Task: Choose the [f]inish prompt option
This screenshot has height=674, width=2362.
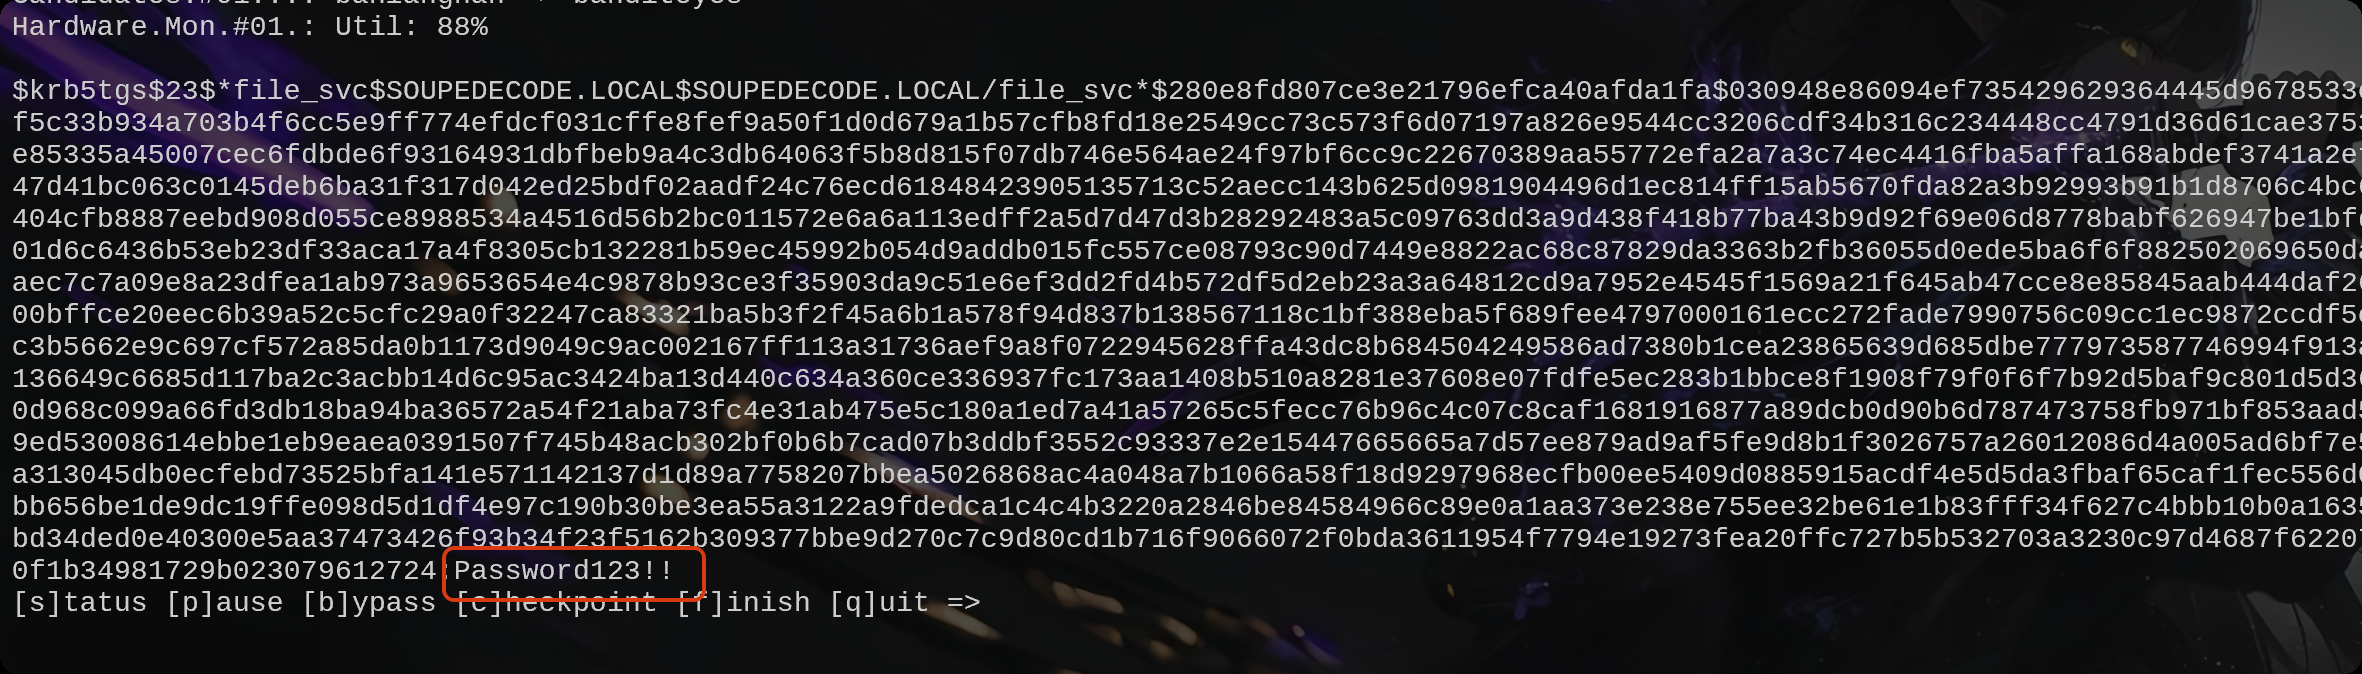Action: (744, 603)
